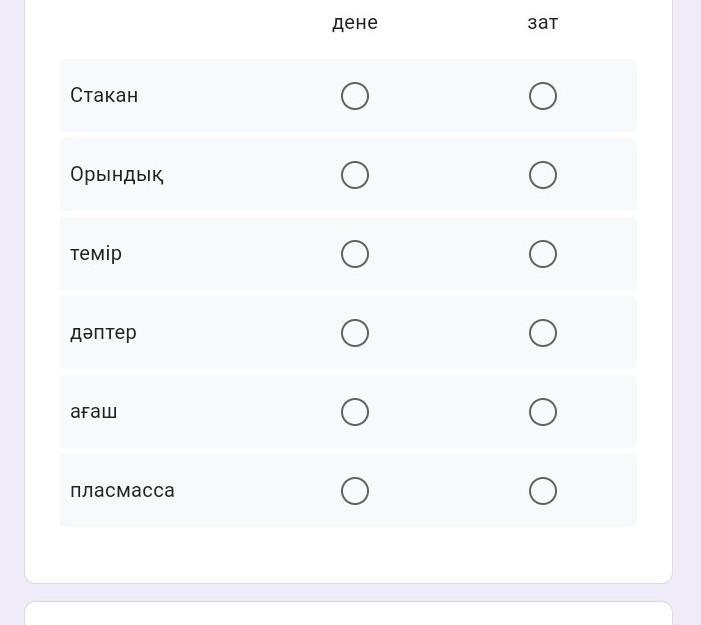Click the 'Орындық' row label
The image size is (701, 625).
click(117, 175)
